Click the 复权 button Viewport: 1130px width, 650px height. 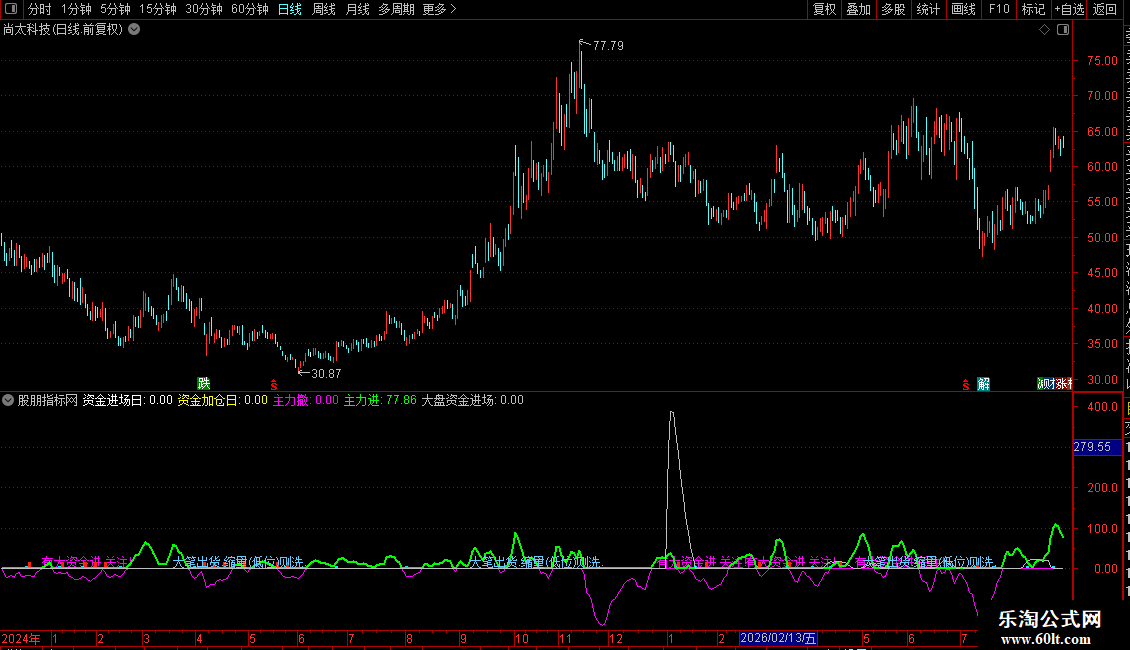coord(824,9)
